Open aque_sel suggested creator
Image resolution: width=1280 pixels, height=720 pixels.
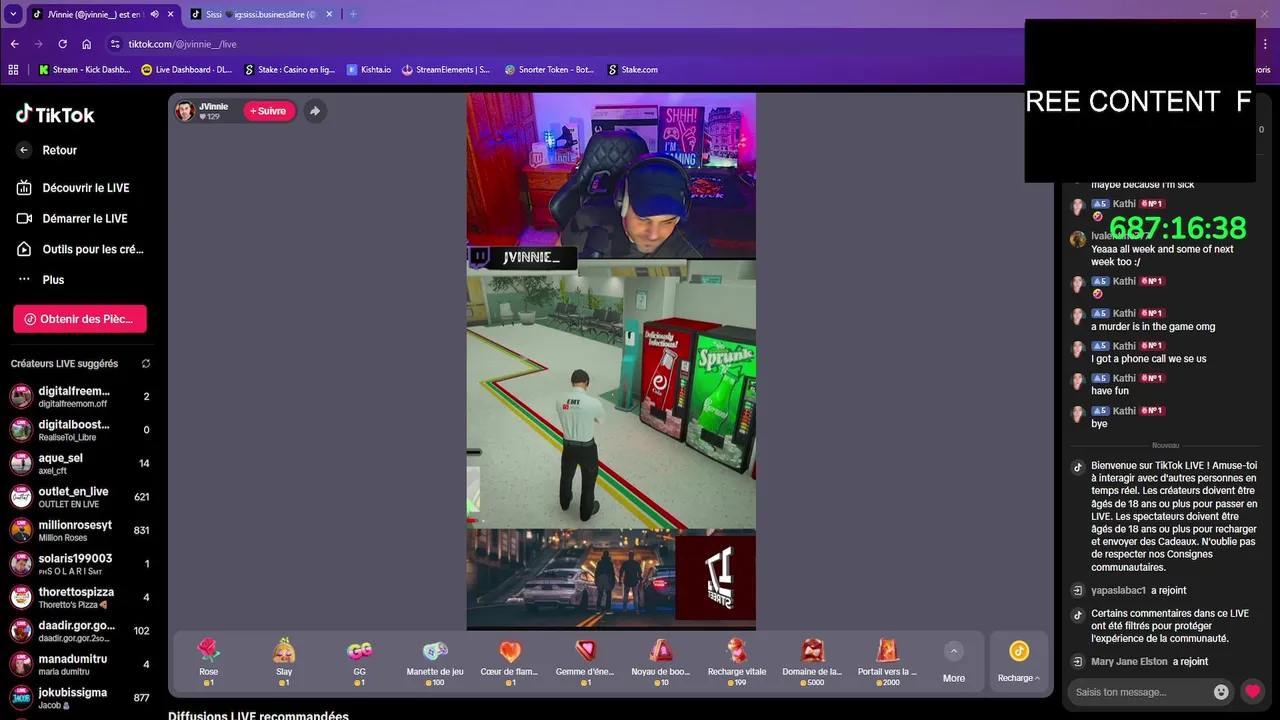[80, 464]
